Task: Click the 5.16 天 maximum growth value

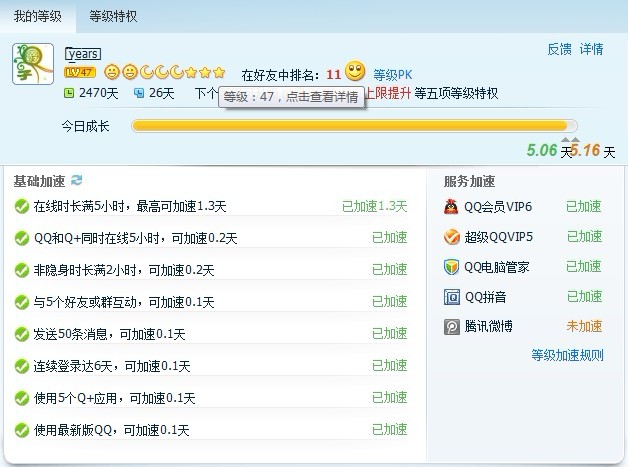Action: coord(593,151)
